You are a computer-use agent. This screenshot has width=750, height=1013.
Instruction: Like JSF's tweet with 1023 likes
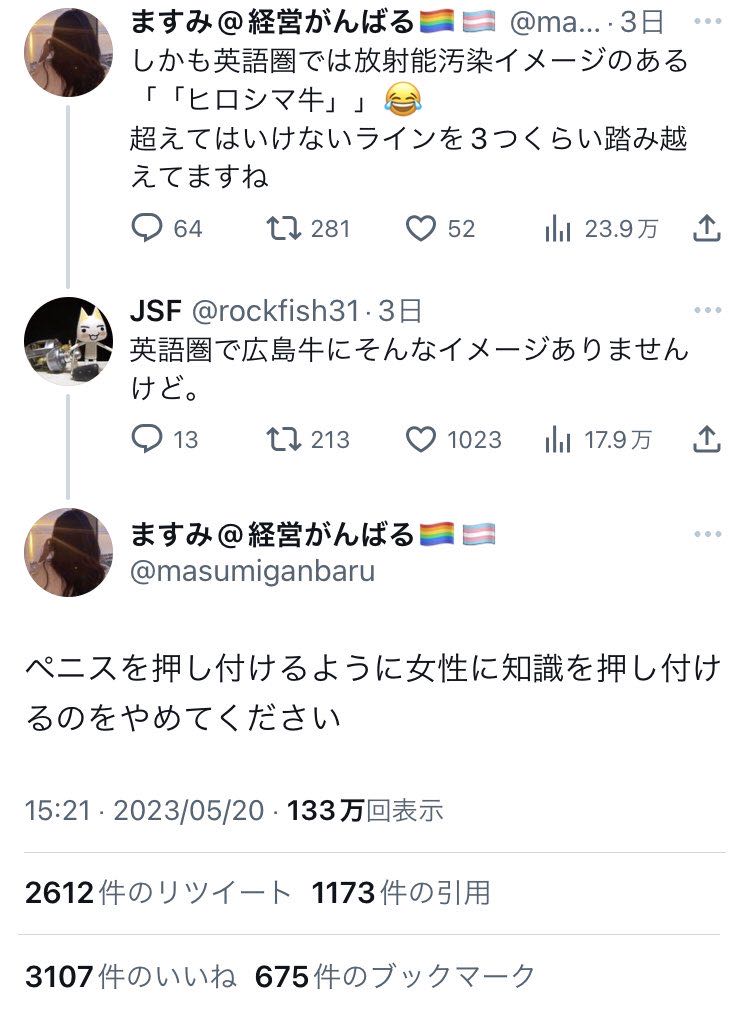pyautogui.click(x=421, y=439)
